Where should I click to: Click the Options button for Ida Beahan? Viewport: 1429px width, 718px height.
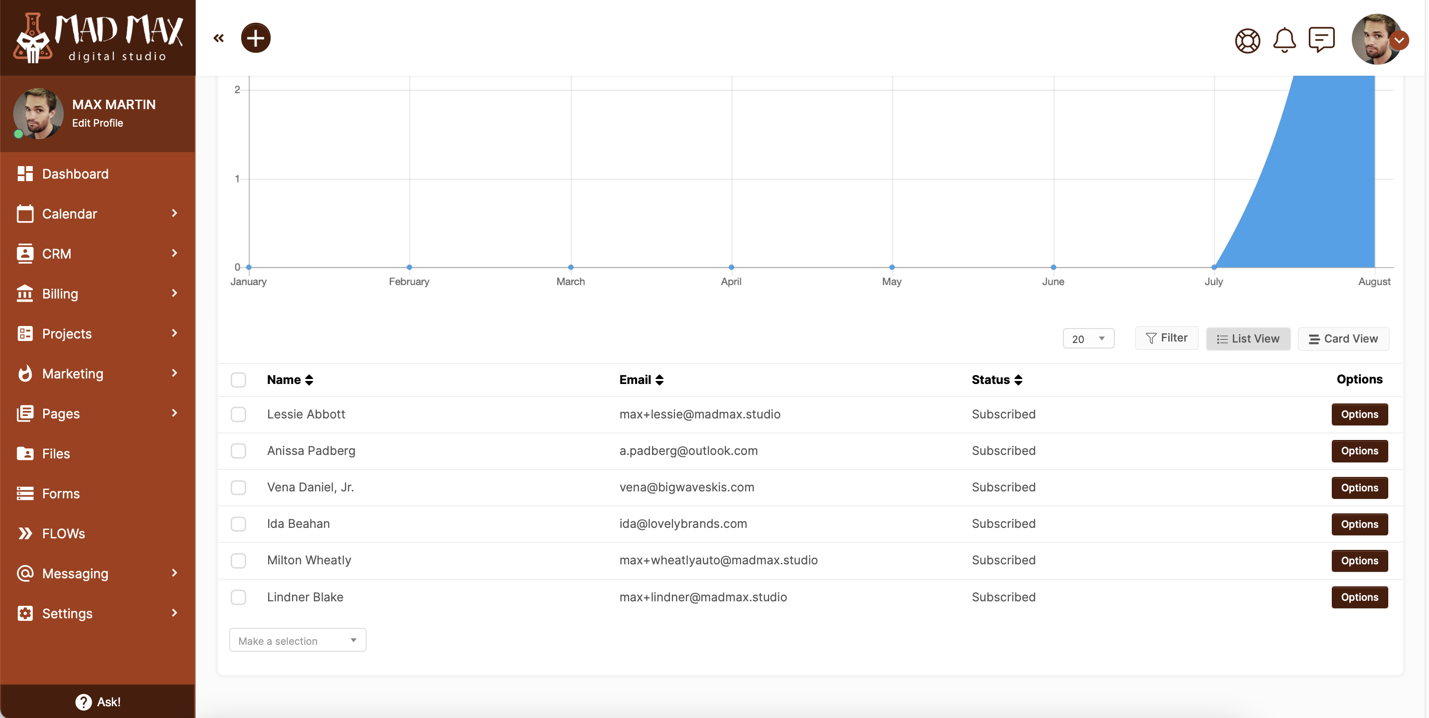(x=1359, y=524)
